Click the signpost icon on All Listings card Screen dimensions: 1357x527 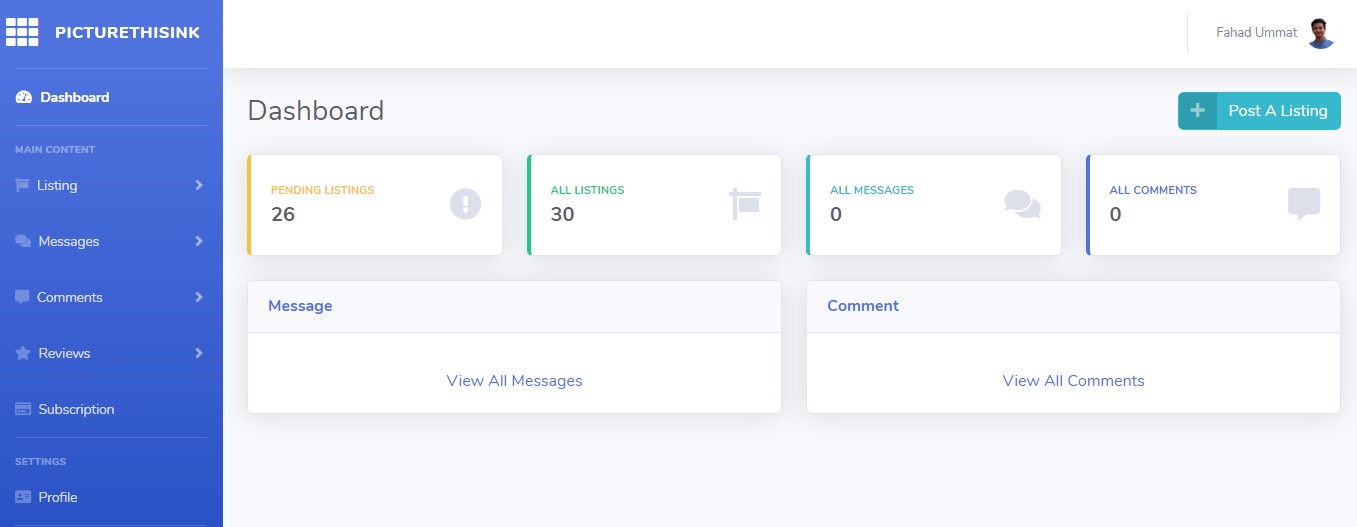point(745,204)
